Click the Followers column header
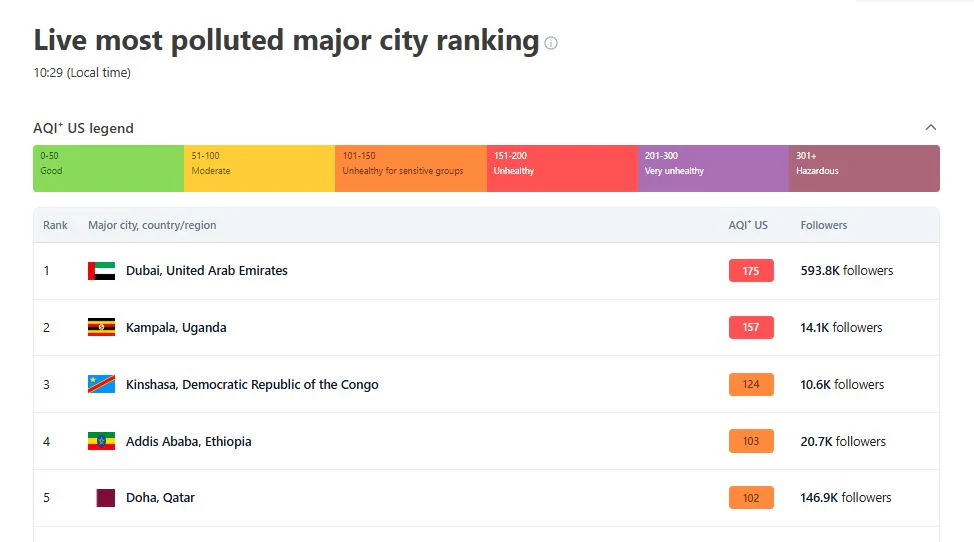This screenshot has width=974, height=542. click(824, 225)
